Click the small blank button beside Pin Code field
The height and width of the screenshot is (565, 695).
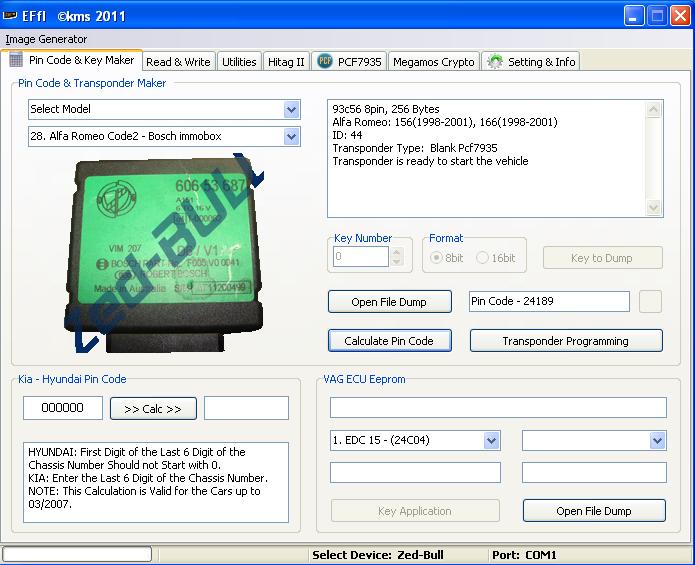click(650, 302)
